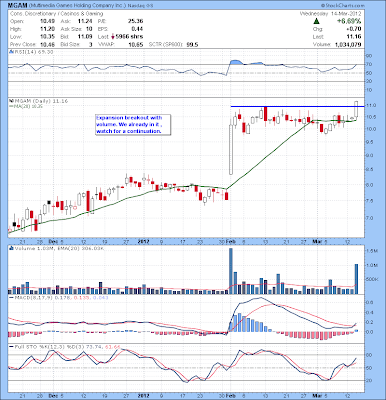
Task: Click the icon before the MGAM (Daily) legend
Action: click(11, 101)
